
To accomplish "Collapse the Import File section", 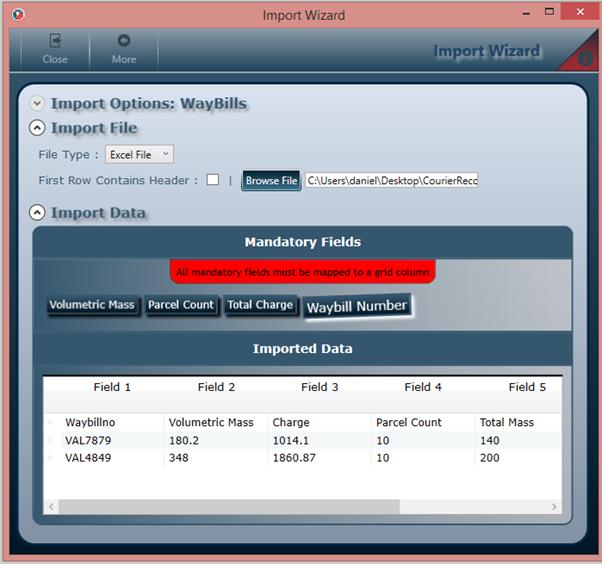I will [x=38, y=128].
